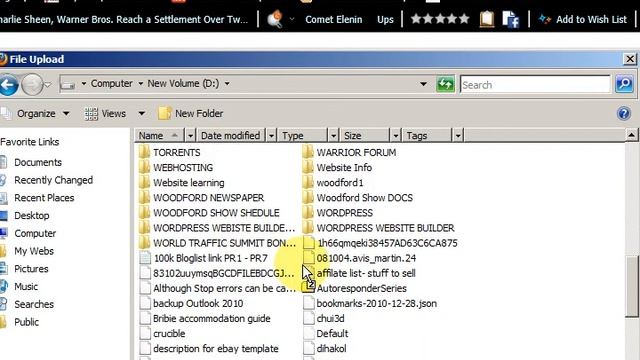
Task: Select 1h66qmqeki38457AD63C6CA875 file
Action: pyautogui.click(x=380, y=243)
